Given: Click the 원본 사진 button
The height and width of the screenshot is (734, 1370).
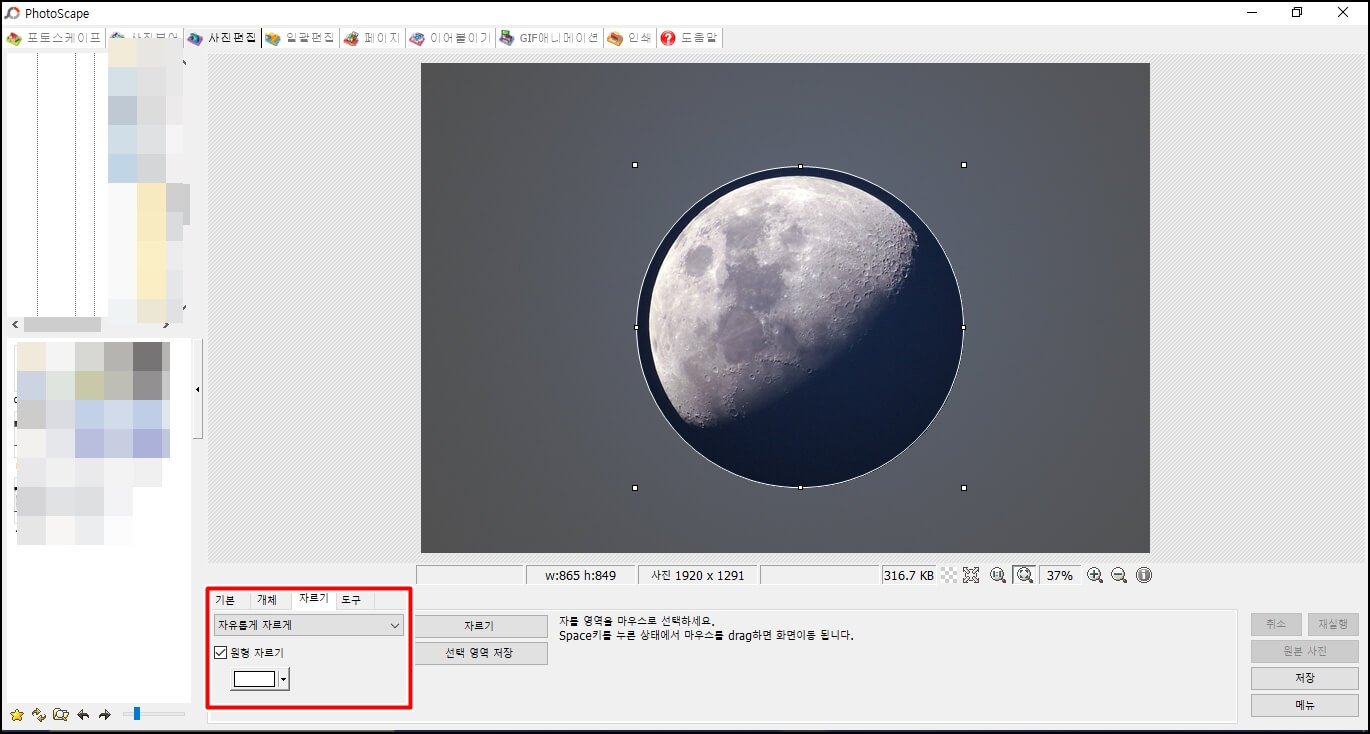Looking at the screenshot, I should coord(1305,651).
